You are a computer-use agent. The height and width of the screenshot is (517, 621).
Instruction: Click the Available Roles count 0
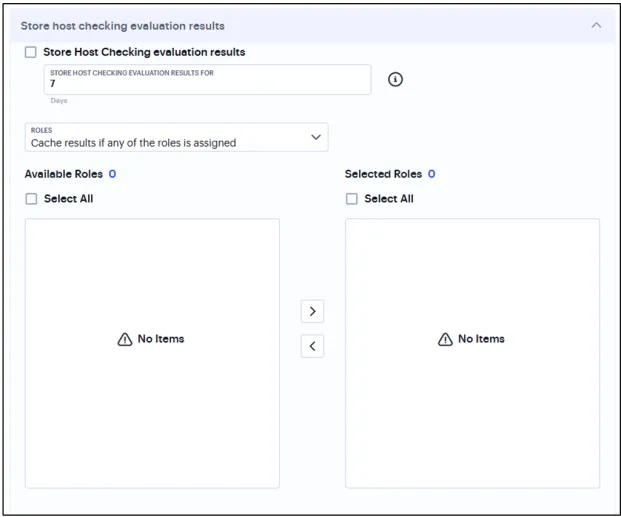point(112,174)
